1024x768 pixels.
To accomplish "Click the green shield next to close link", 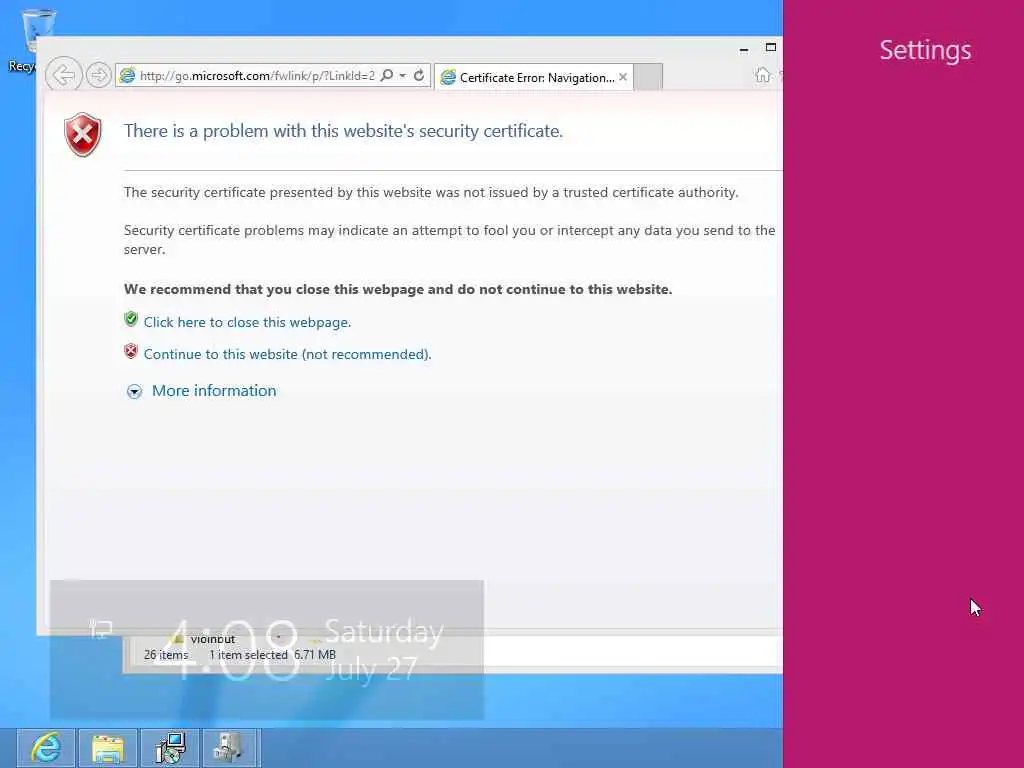I will [131, 319].
